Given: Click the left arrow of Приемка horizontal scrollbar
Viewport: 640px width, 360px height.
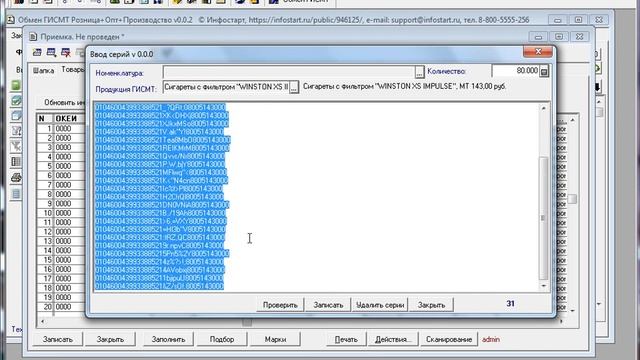Looking at the screenshot, I should tap(42, 322).
